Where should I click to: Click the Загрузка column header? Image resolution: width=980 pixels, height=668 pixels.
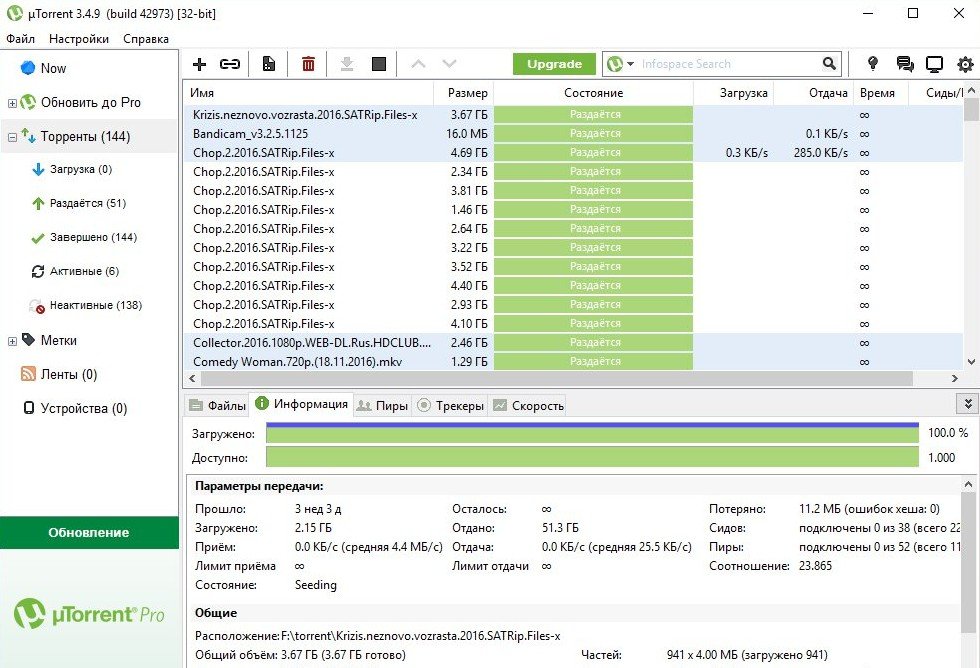coord(734,93)
